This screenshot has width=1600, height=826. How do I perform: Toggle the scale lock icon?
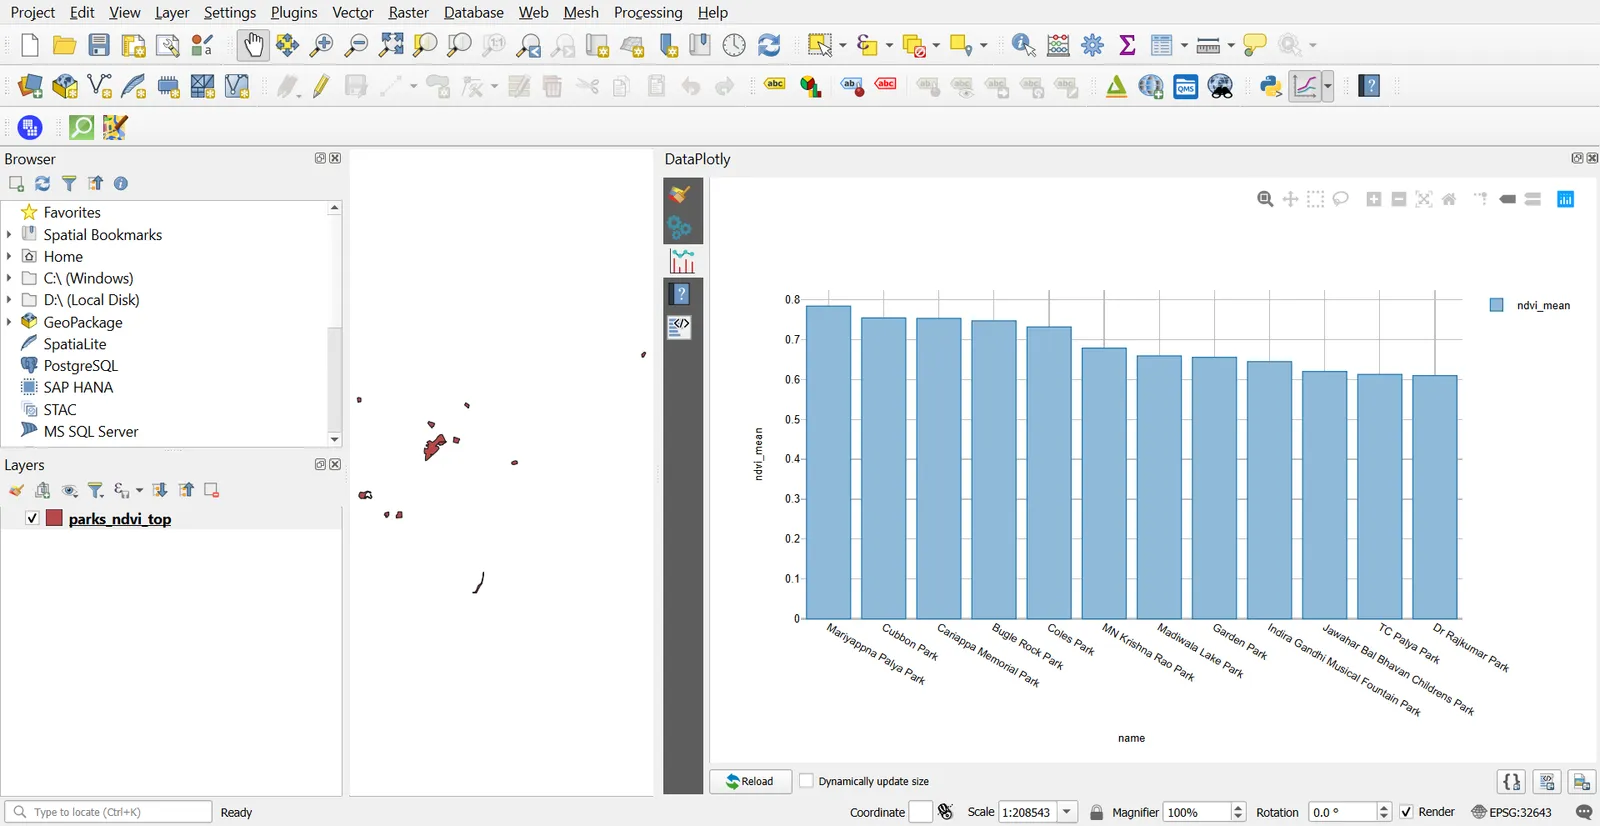click(1097, 812)
